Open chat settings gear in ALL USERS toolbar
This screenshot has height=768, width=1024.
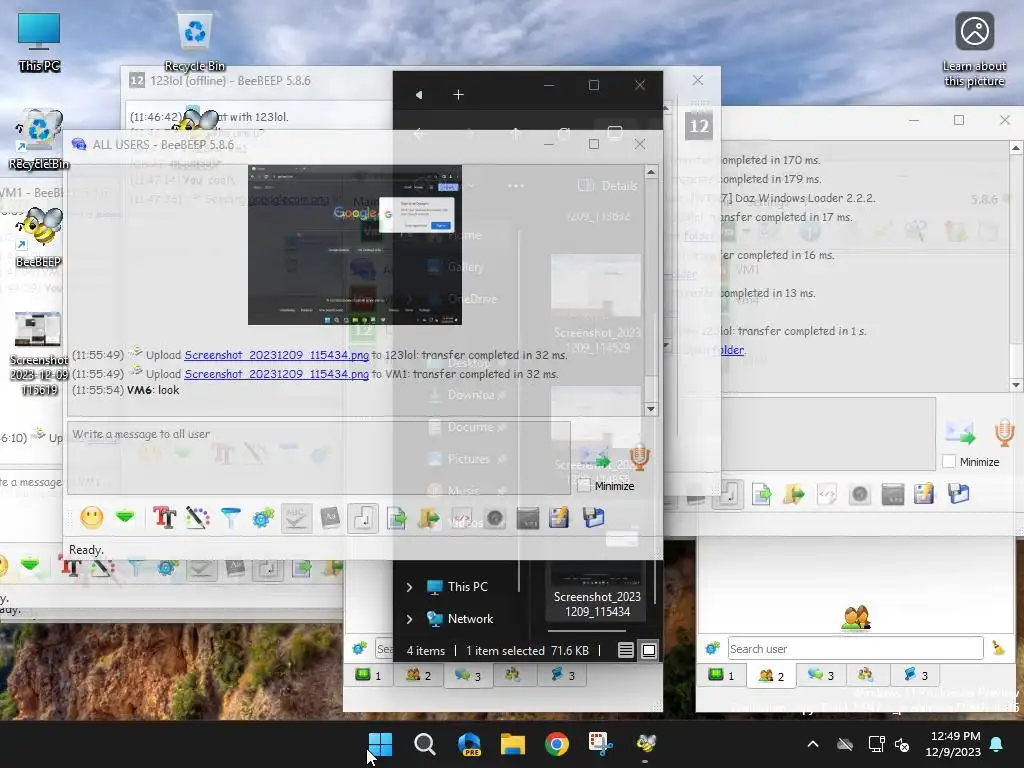[x=263, y=518]
